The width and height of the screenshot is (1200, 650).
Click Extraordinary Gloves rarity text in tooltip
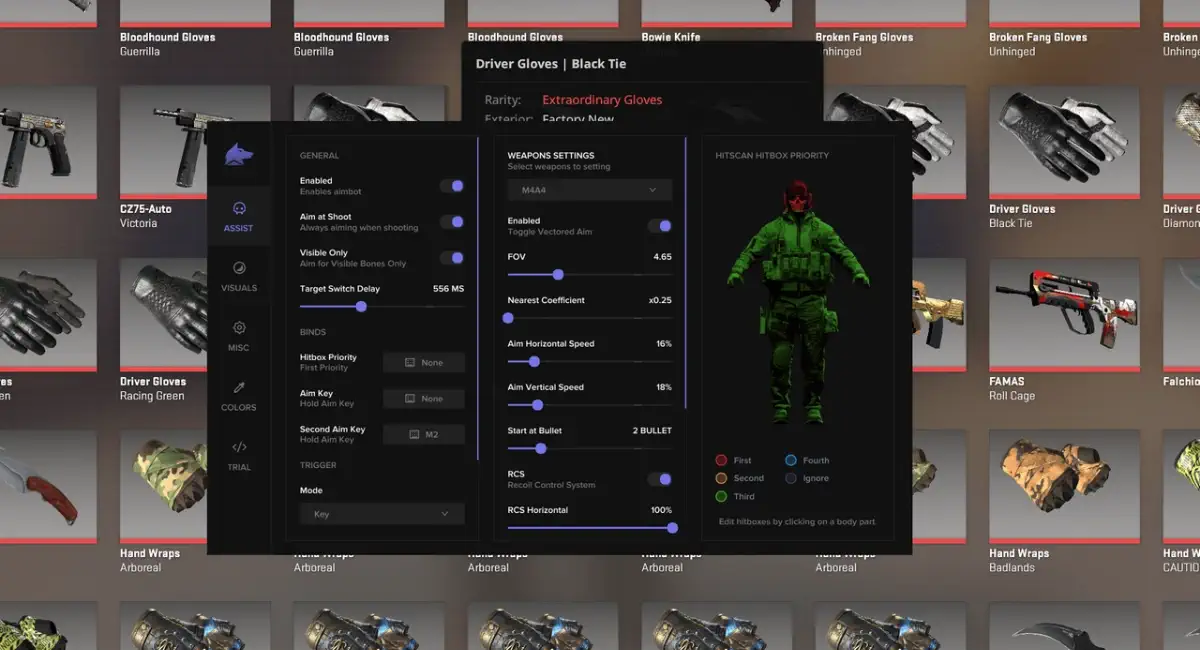click(x=602, y=100)
